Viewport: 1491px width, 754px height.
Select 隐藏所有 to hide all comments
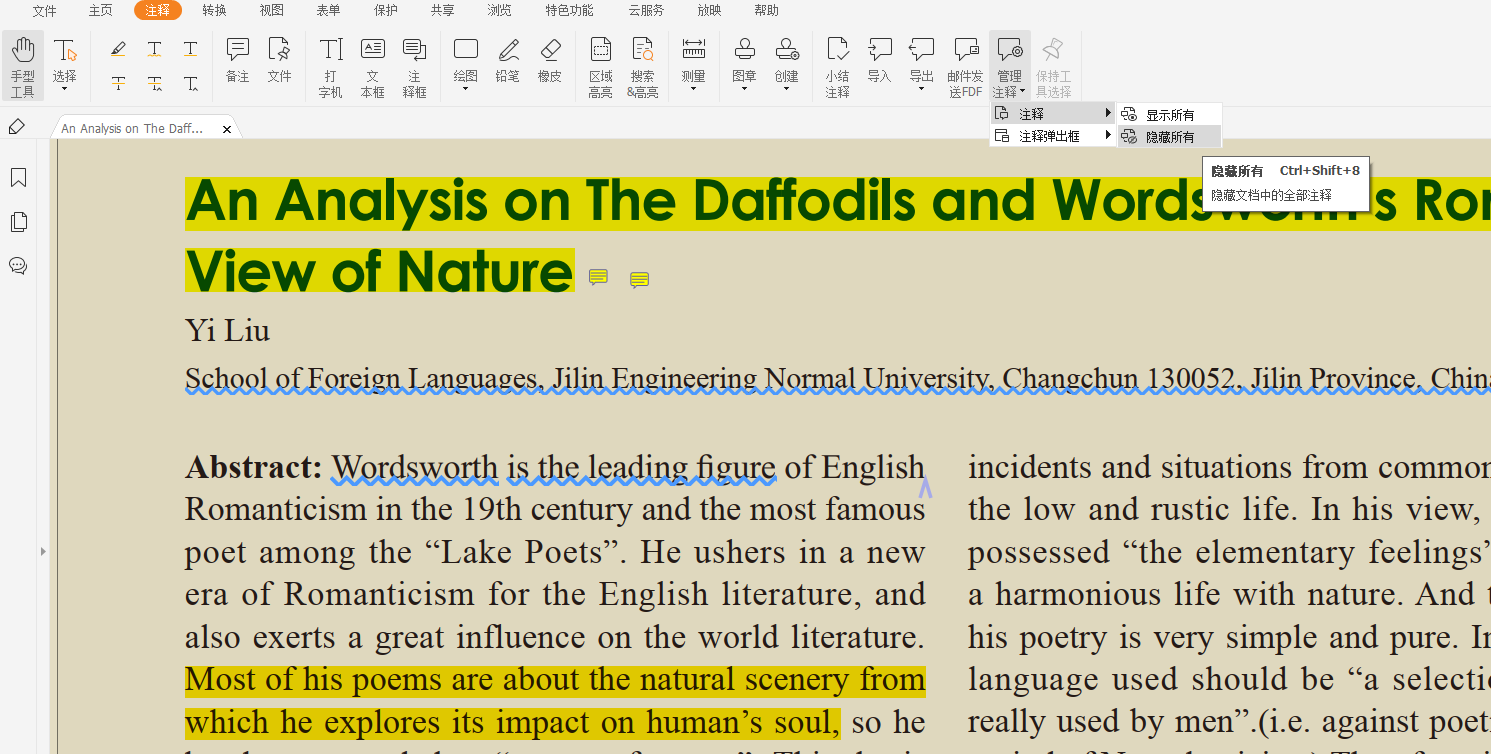(x=1169, y=137)
